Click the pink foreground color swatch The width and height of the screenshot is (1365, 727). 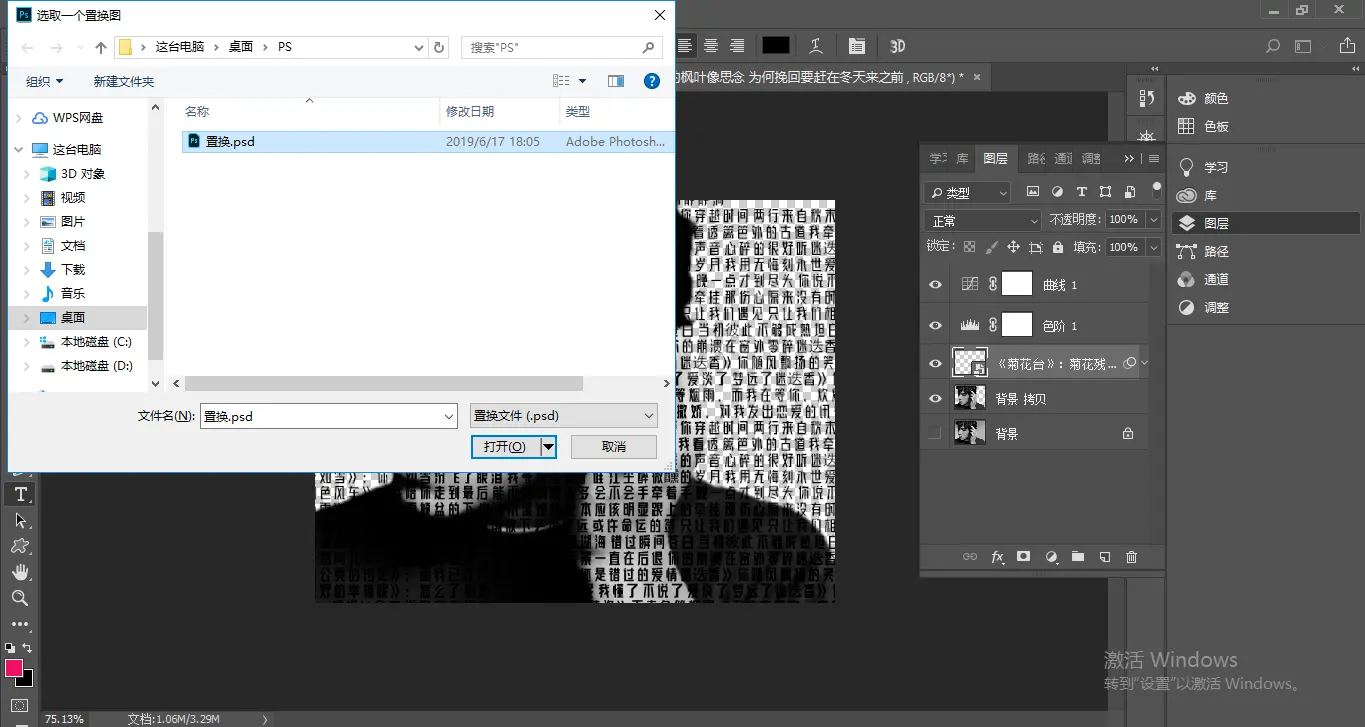click(14, 668)
